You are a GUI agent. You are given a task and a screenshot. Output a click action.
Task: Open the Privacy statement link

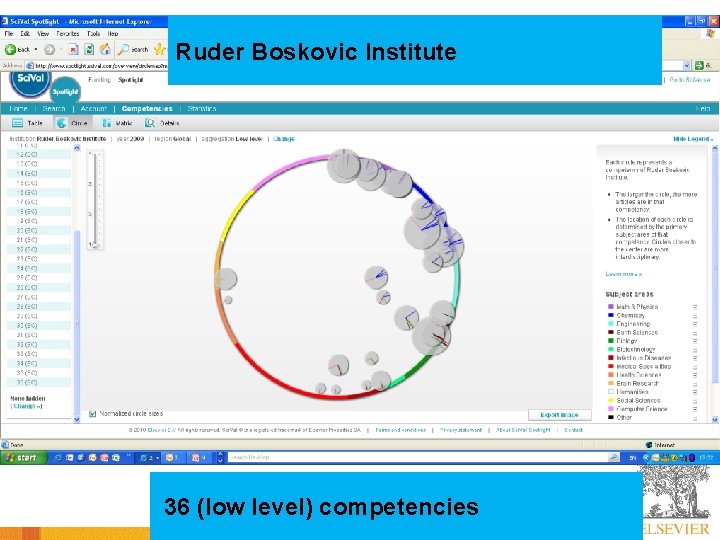pyautogui.click(x=461, y=430)
